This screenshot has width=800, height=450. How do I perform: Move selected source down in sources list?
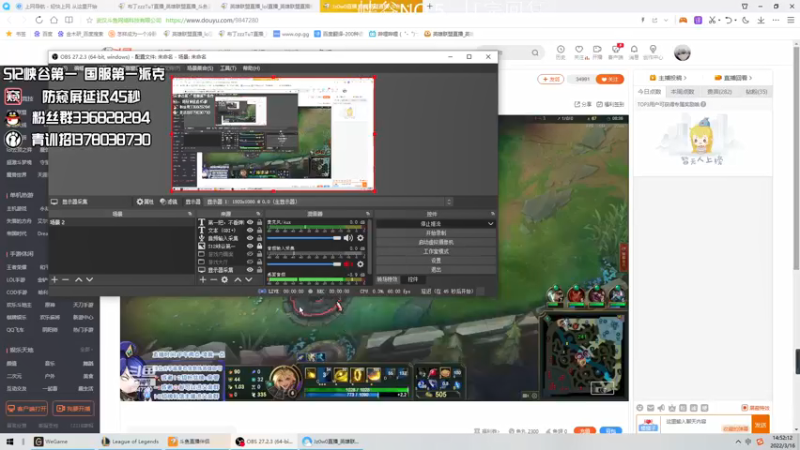tap(248, 280)
